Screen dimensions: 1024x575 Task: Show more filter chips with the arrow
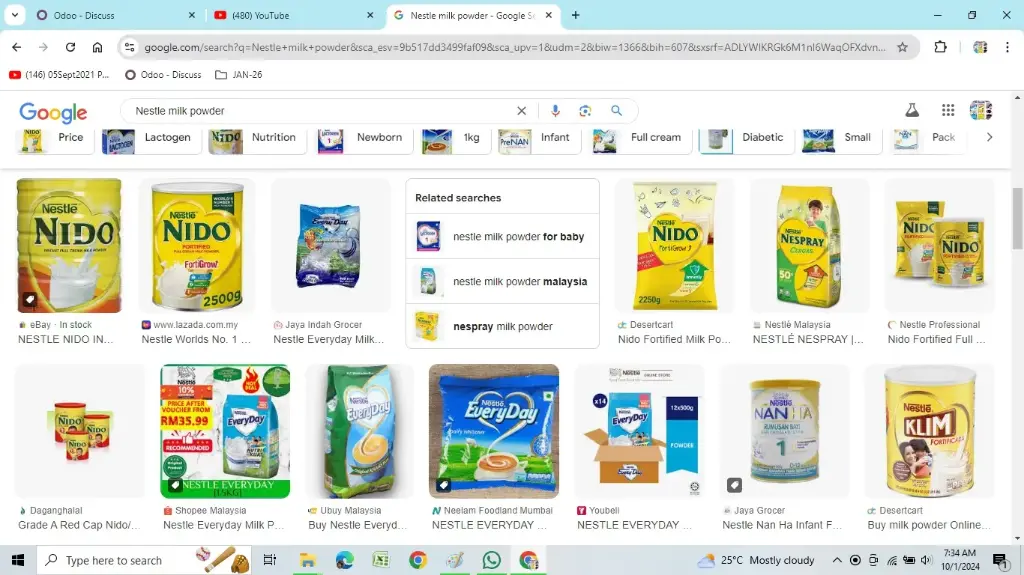(x=989, y=137)
